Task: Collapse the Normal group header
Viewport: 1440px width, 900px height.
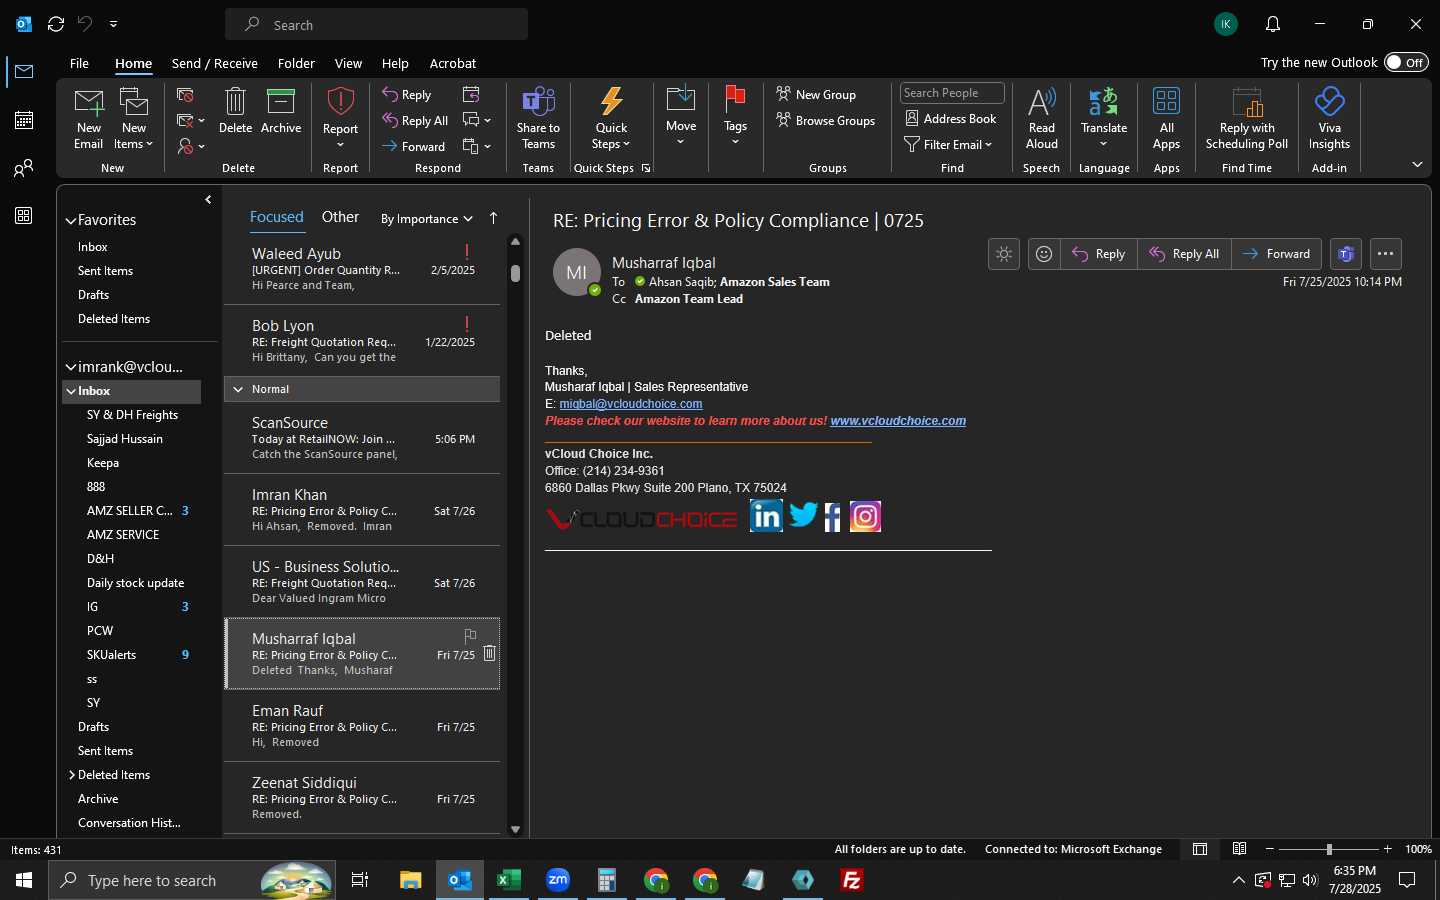Action: click(x=238, y=389)
